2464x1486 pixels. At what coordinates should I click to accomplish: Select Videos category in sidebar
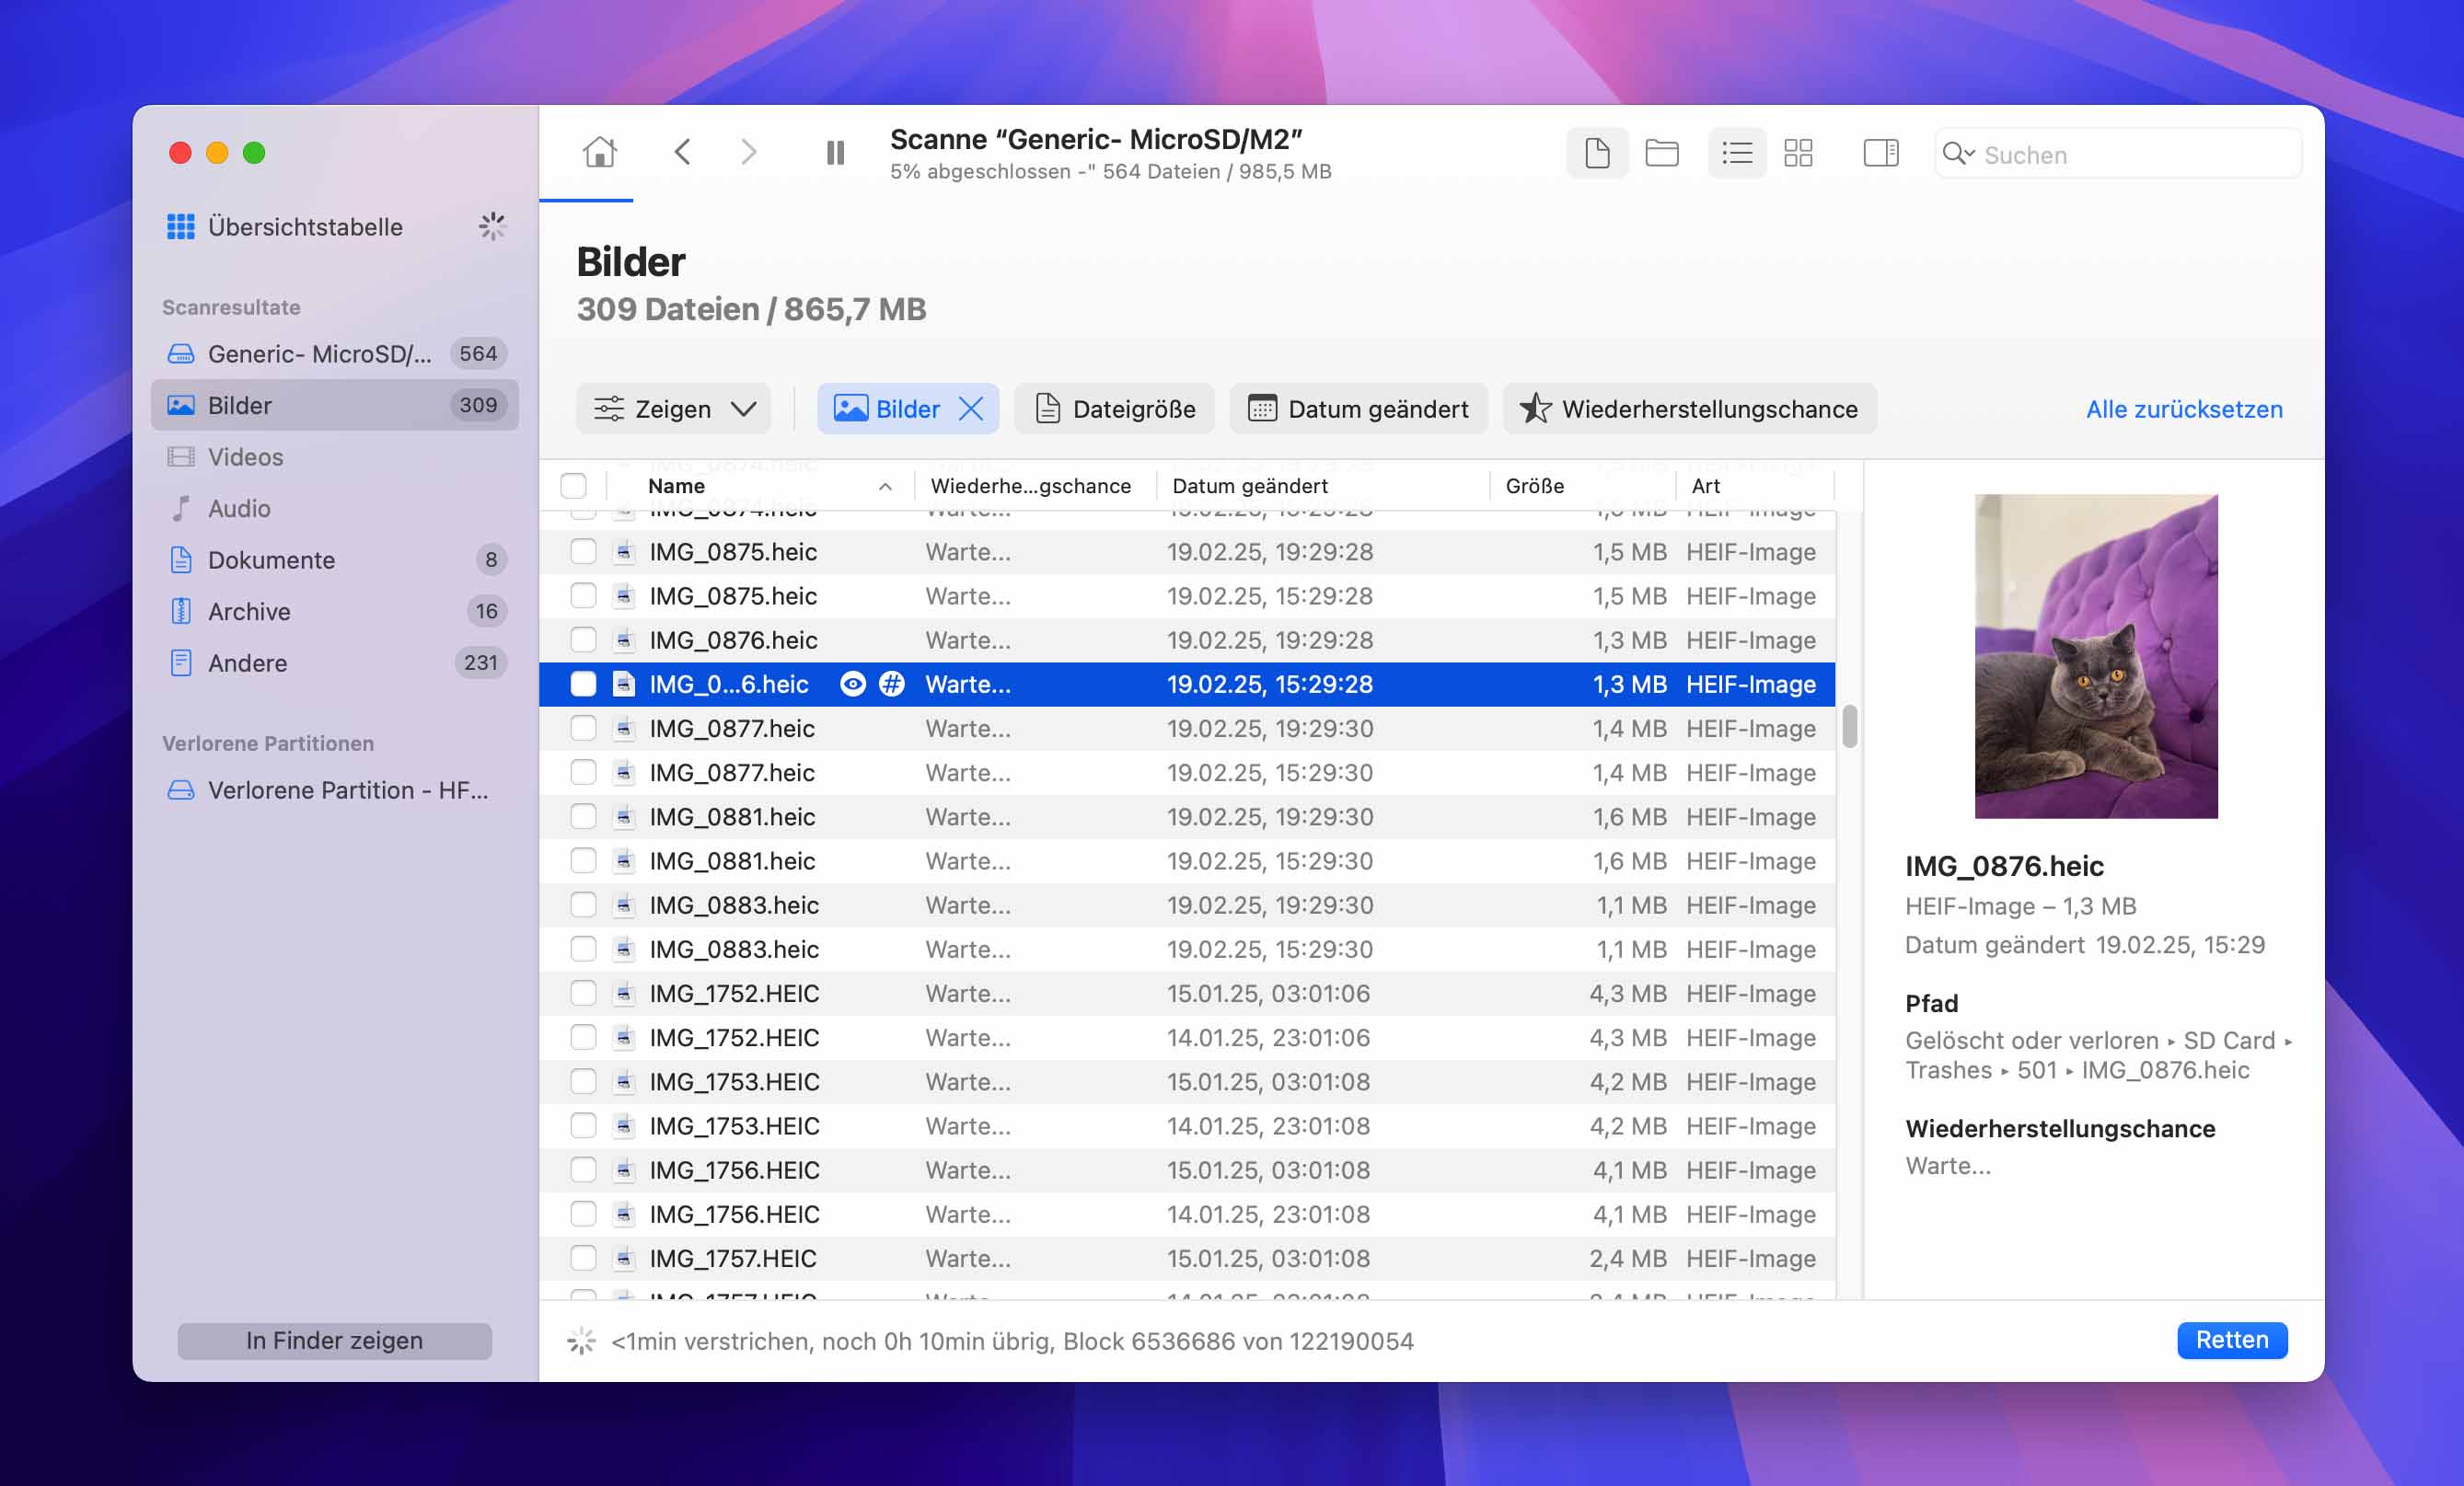[x=335, y=456]
